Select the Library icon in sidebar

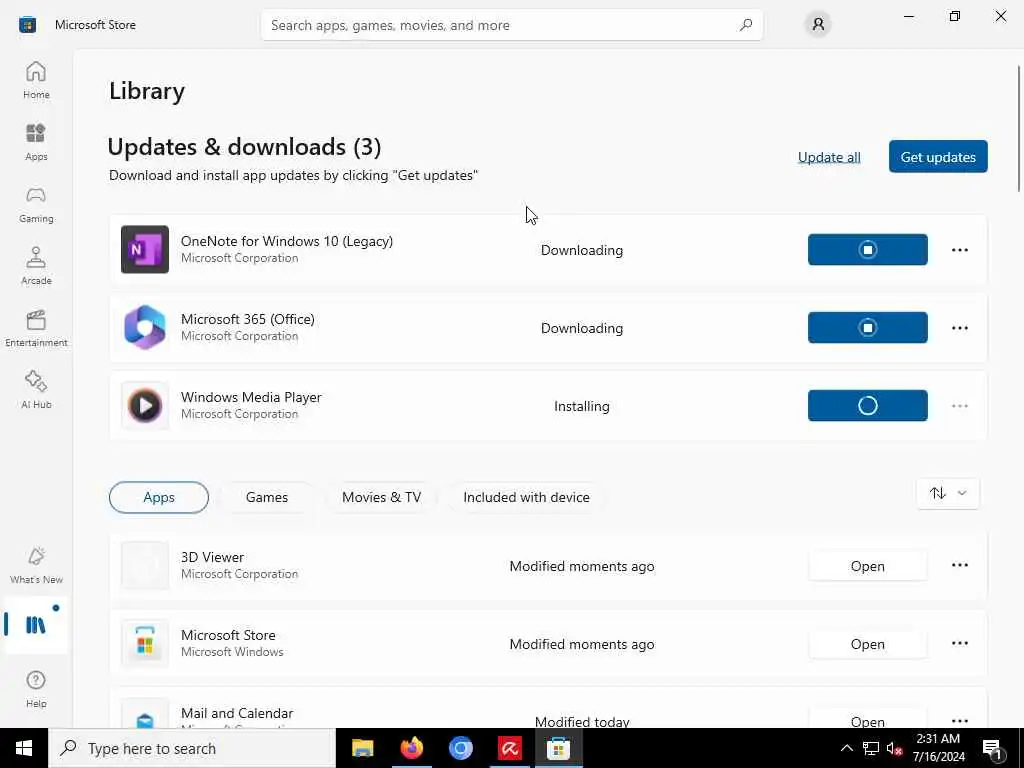(x=36, y=625)
